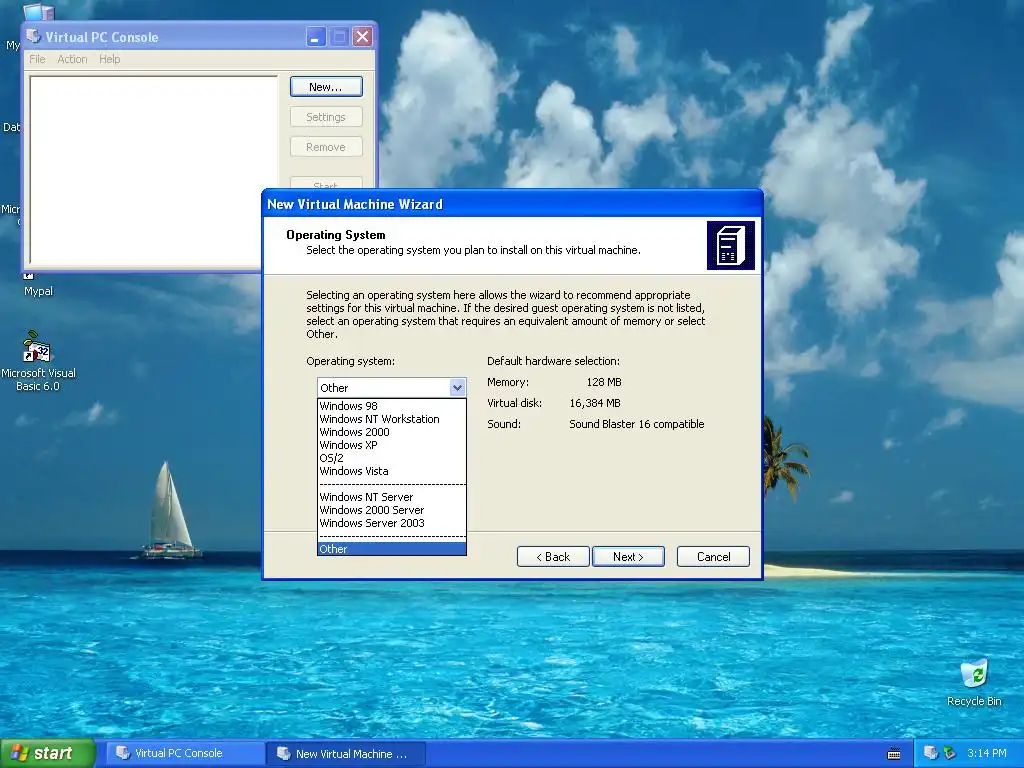The image size is (1024, 768).
Task: Select the highlighted Other list entry
Action: click(x=391, y=549)
